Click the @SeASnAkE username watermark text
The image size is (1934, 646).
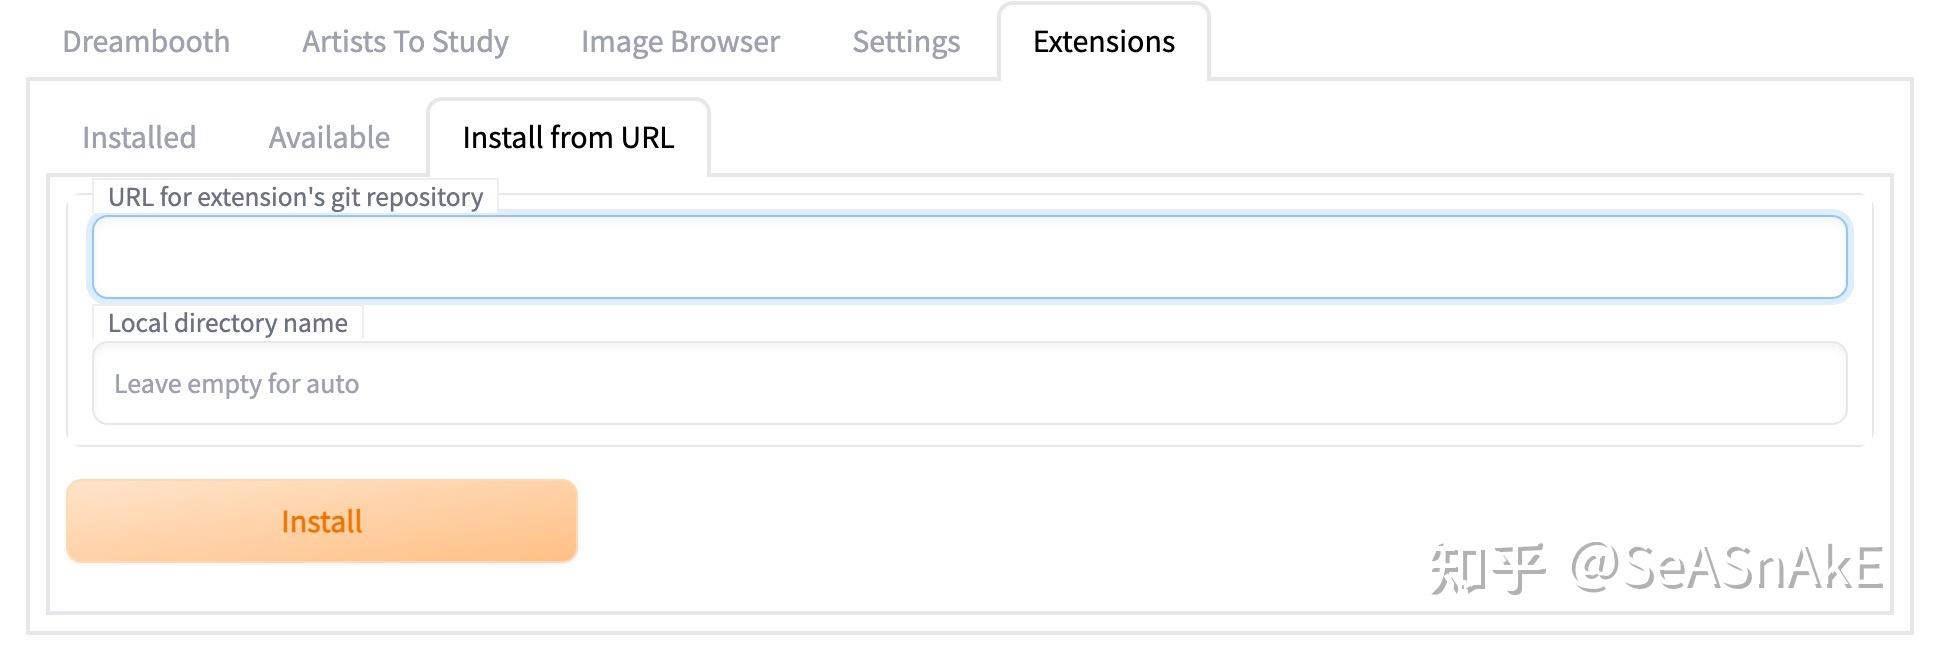coord(1727,568)
